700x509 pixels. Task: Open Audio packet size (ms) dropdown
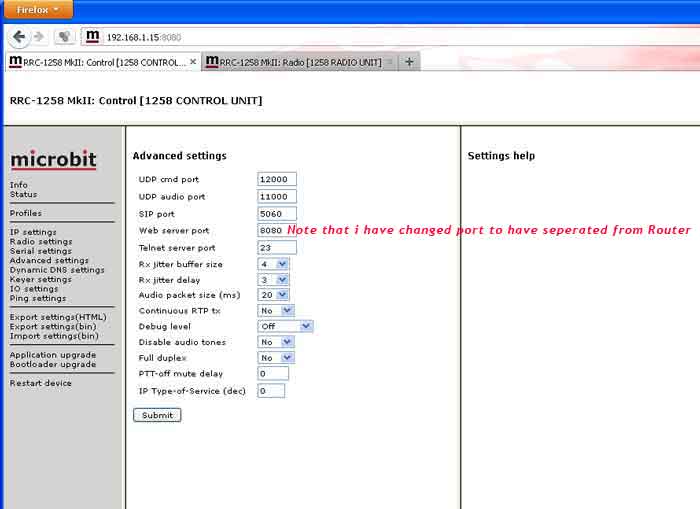pos(273,295)
